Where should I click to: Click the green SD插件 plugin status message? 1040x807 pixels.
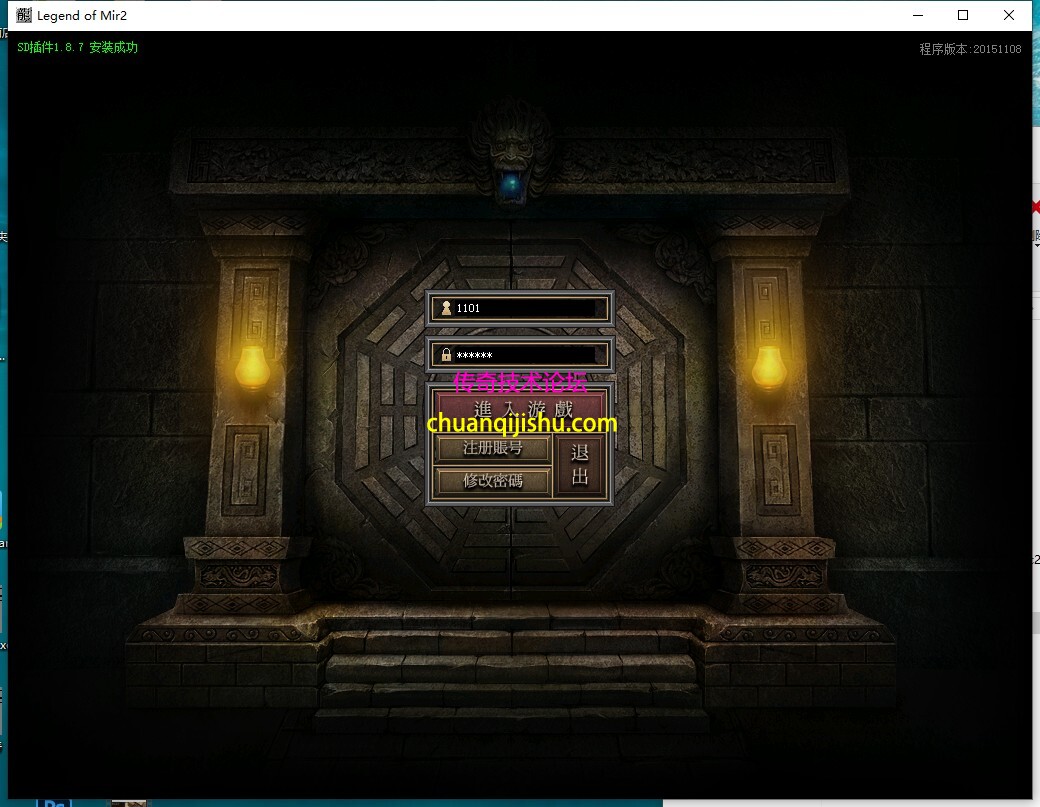pos(78,48)
